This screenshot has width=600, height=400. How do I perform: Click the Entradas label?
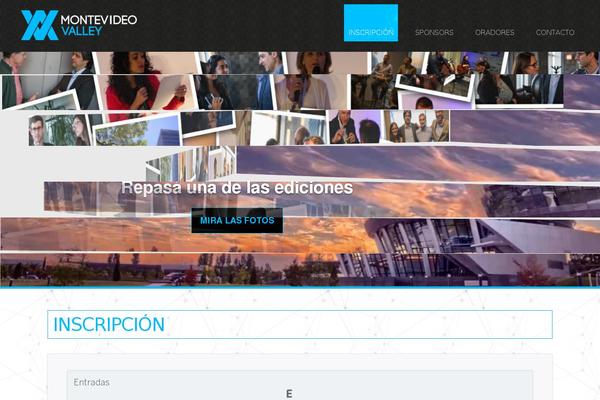[x=91, y=382]
